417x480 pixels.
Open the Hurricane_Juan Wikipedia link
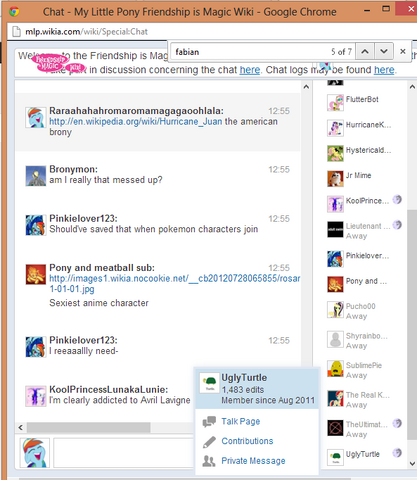[x=136, y=121]
